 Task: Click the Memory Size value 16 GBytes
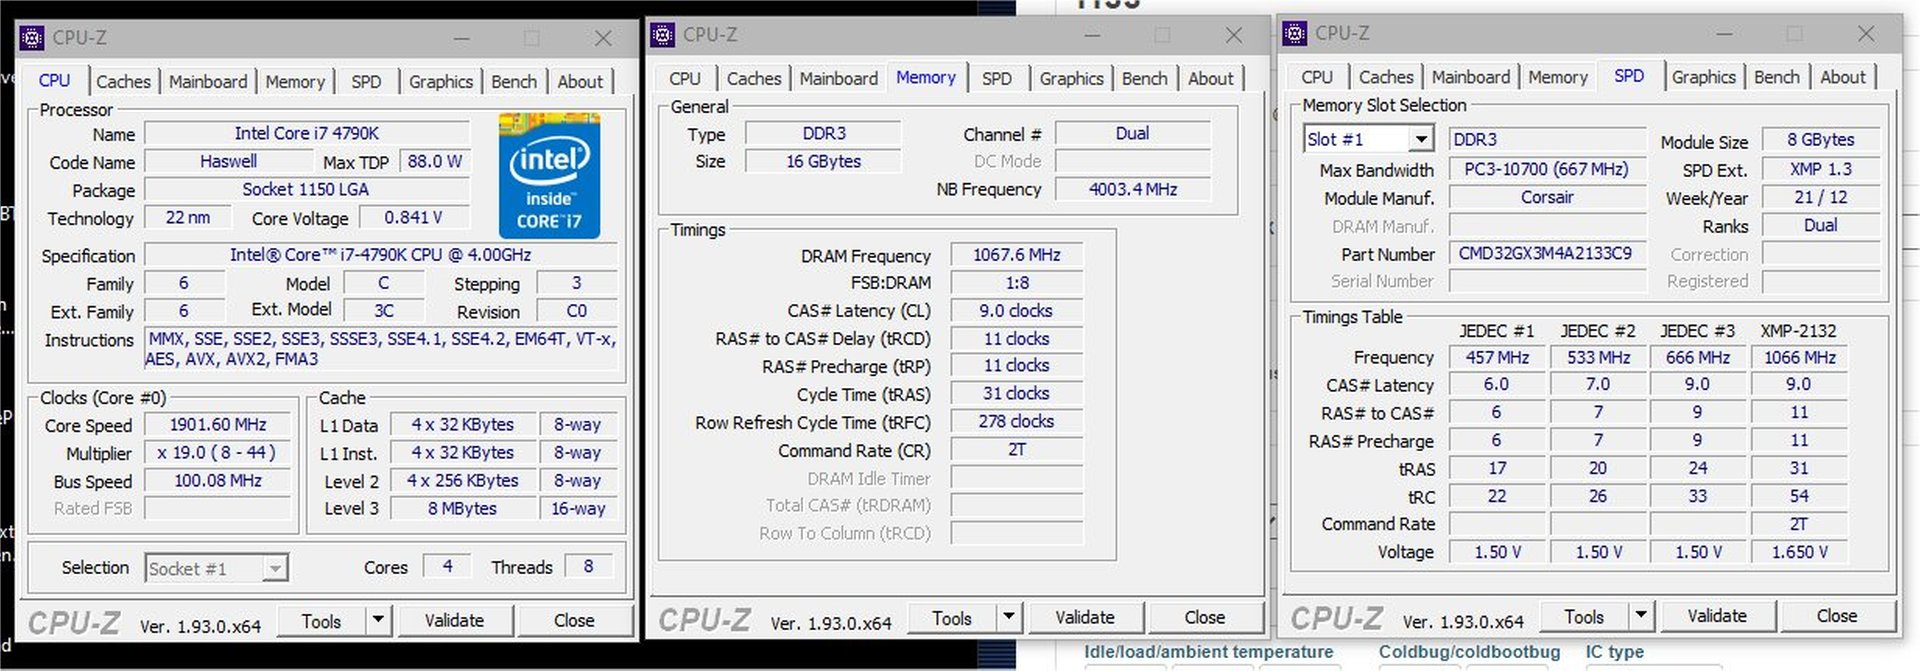(823, 161)
